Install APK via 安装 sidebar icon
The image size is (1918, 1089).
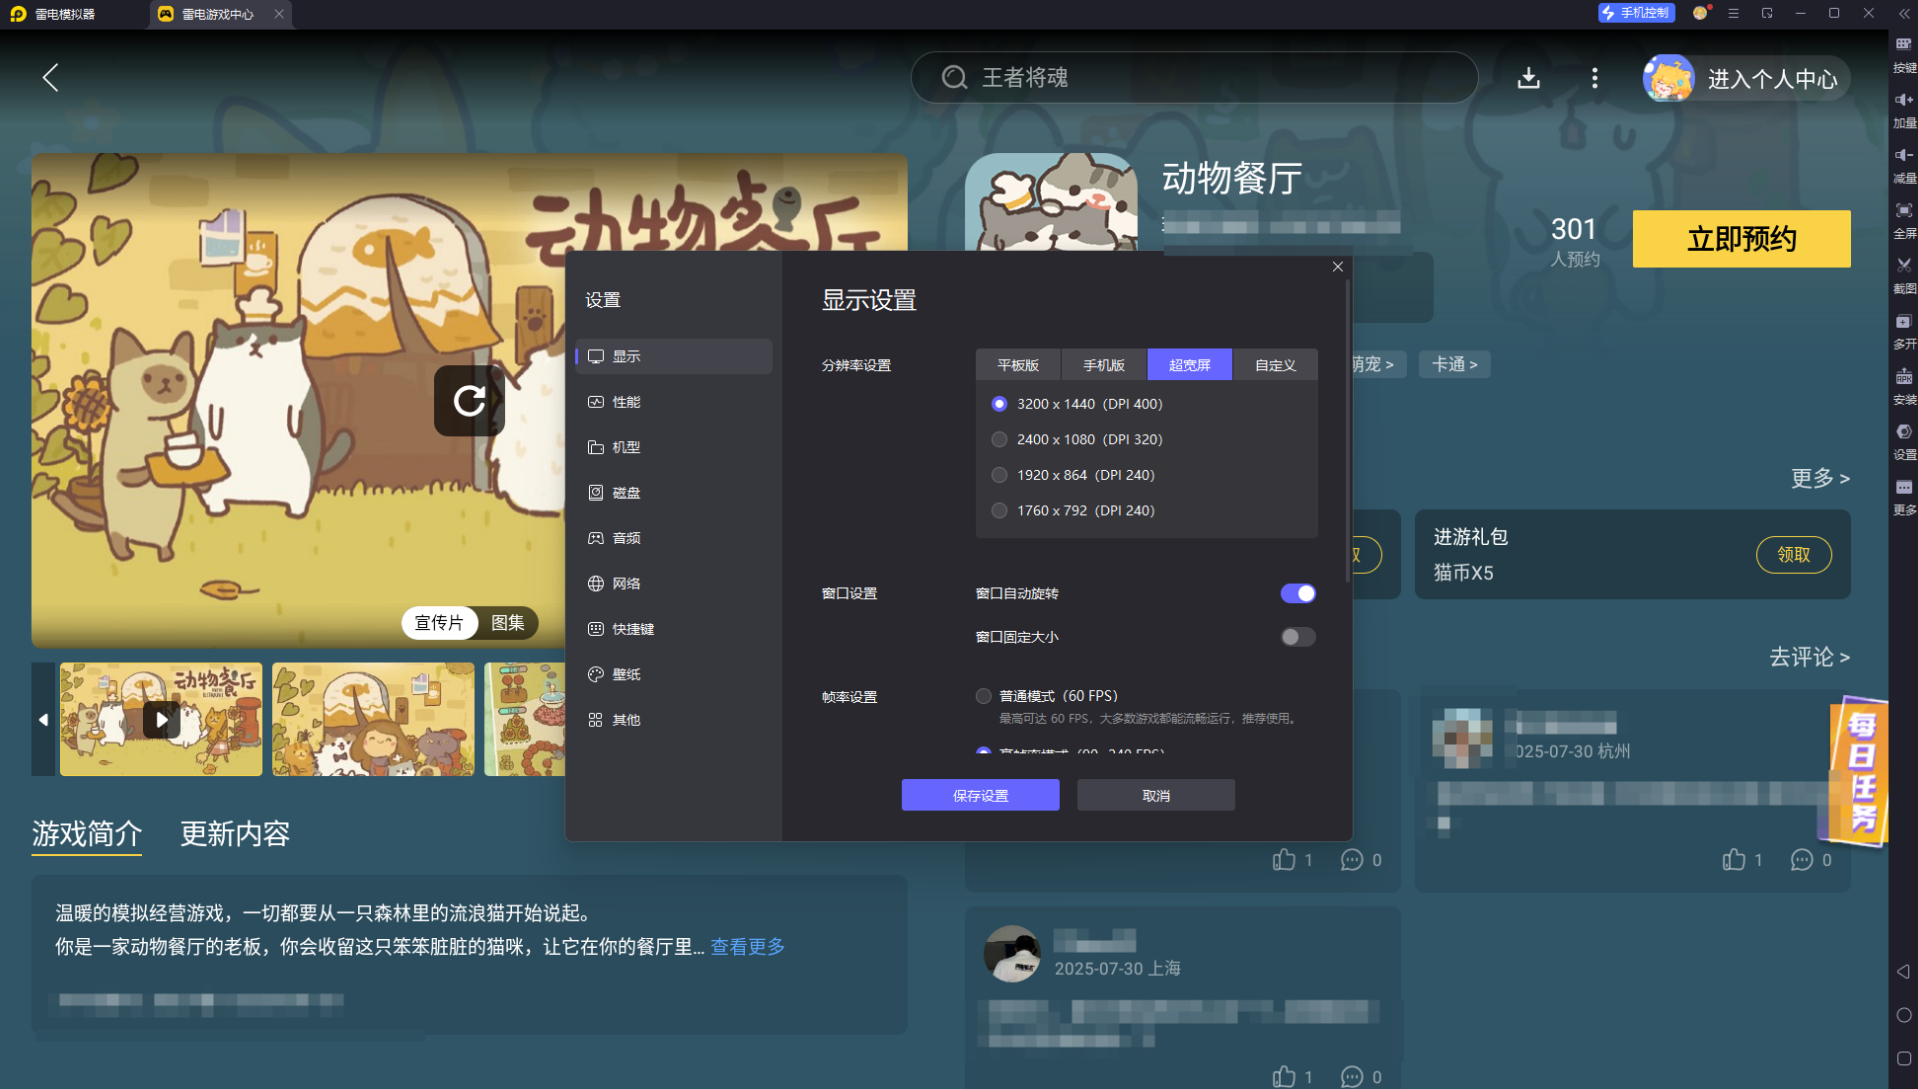[1903, 385]
